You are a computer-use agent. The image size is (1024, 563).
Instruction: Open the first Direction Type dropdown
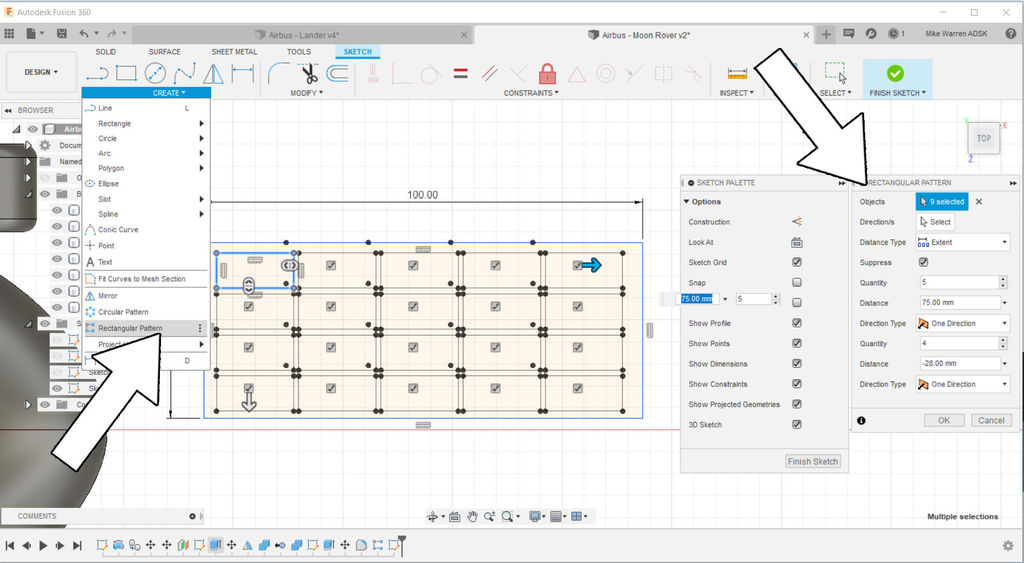coord(963,323)
